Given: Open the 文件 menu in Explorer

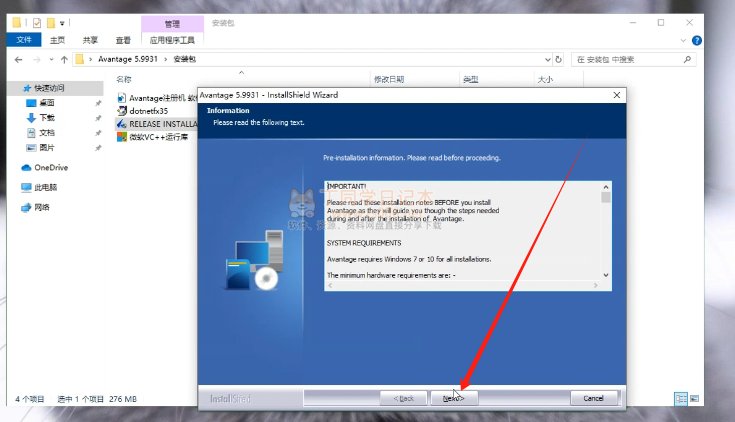Looking at the screenshot, I should (24, 40).
